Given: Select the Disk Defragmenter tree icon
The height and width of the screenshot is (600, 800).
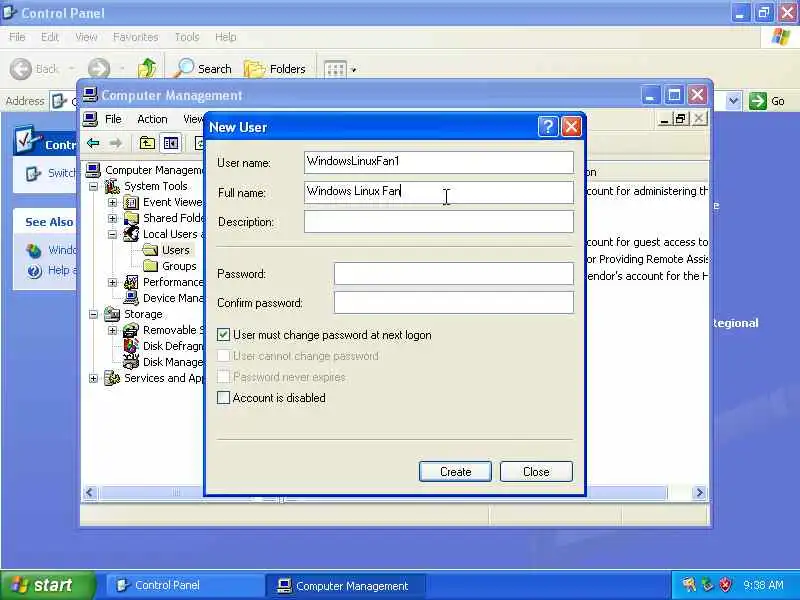Looking at the screenshot, I should [131, 346].
